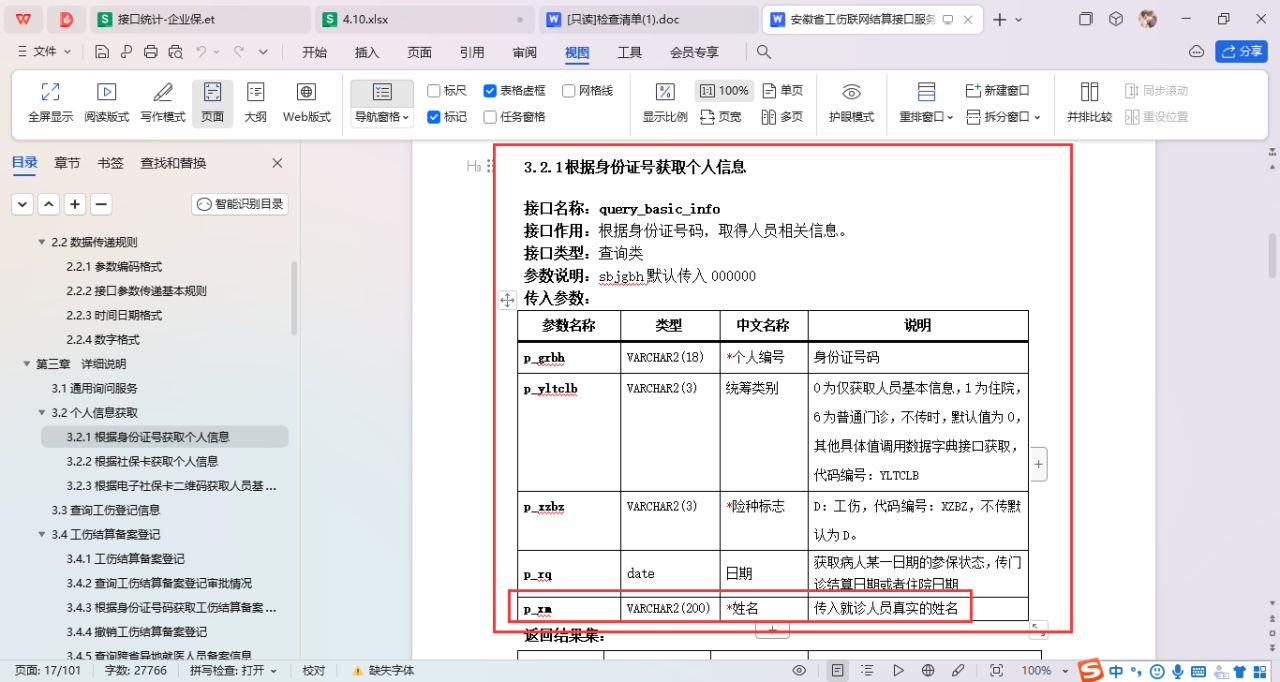The height and width of the screenshot is (682, 1280).
Task: Uncheck the table gridlines (表格虚框) option
Action: (490, 91)
